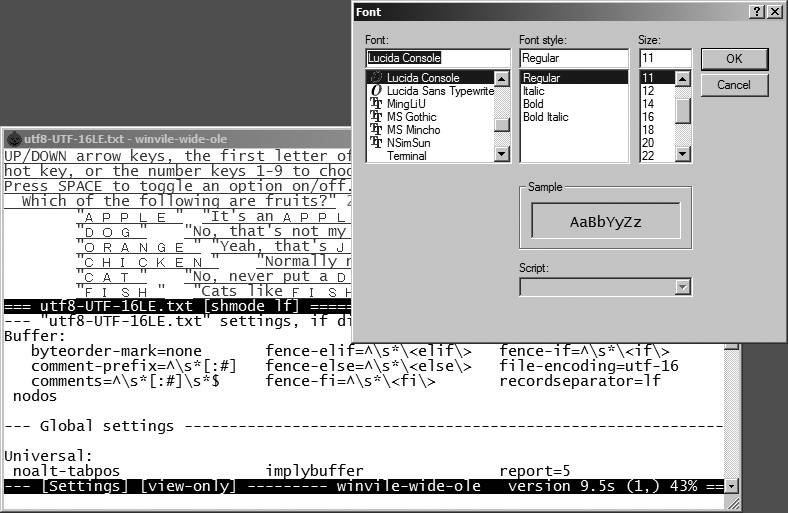Click report=5 setting
This screenshot has height=513, width=788.
click(x=535, y=471)
